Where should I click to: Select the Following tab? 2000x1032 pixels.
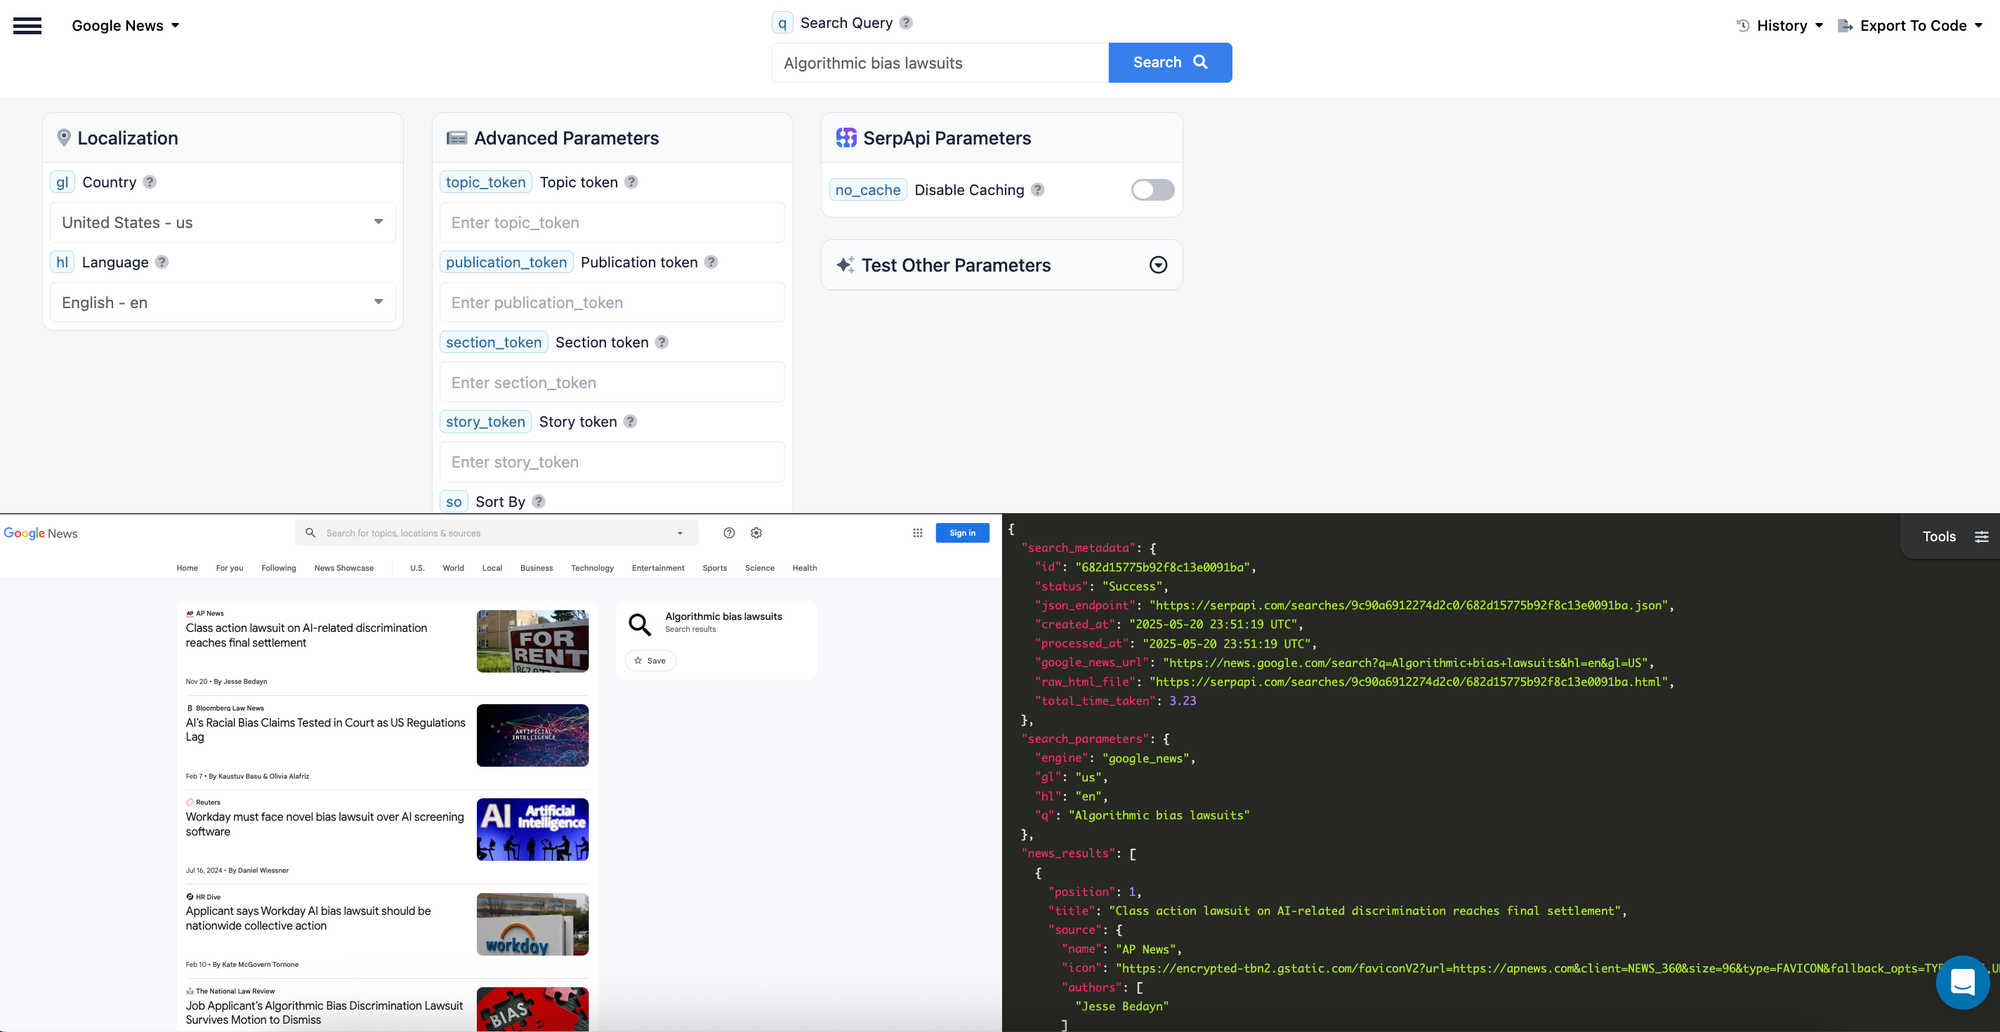(279, 568)
